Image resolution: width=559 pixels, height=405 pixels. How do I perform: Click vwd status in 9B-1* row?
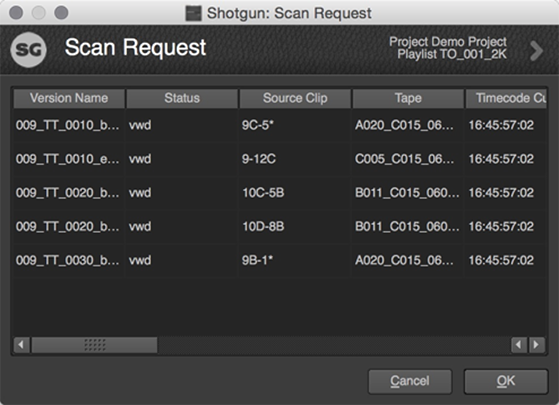[140, 261]
